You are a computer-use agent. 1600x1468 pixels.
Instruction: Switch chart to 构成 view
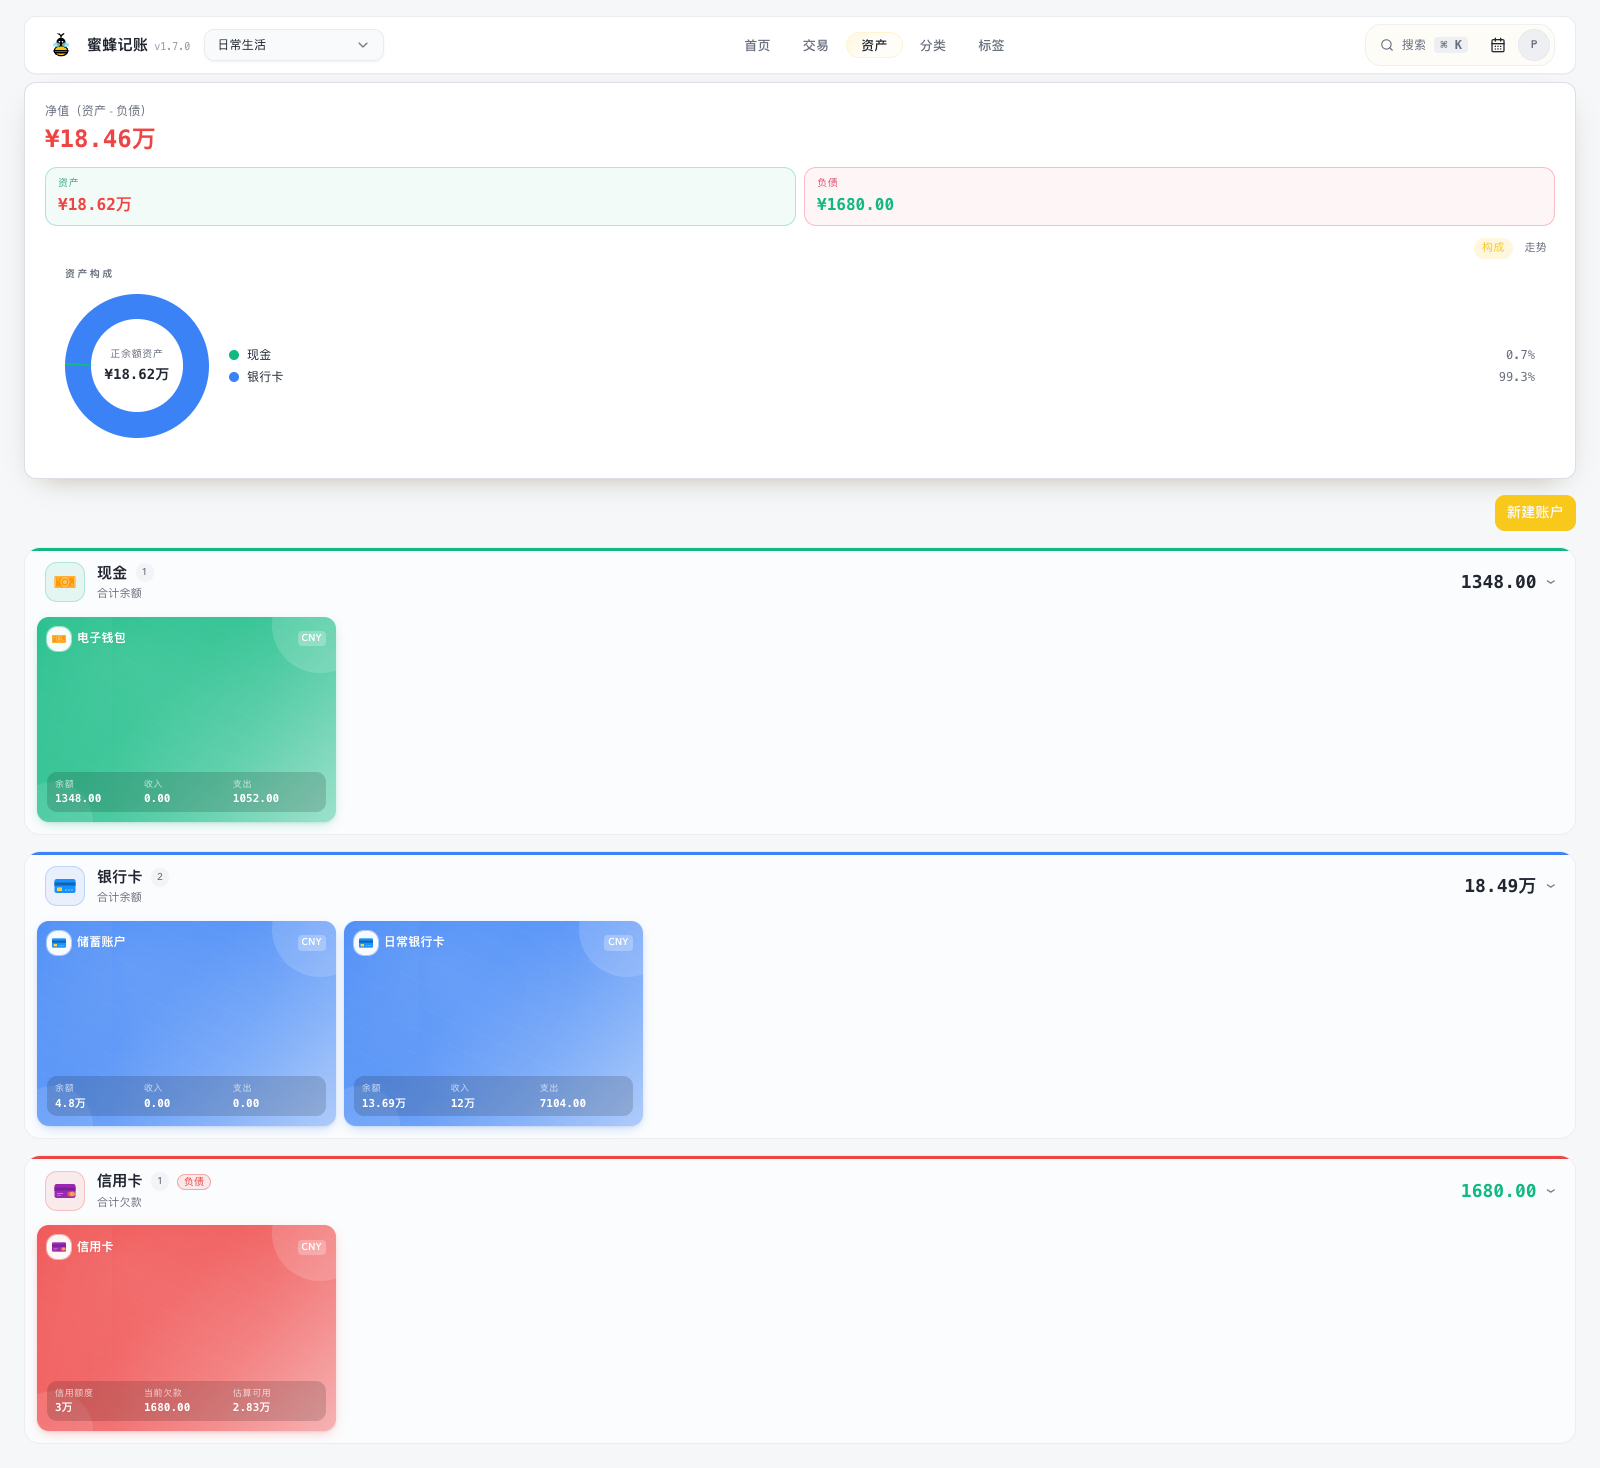[x=1493, y=247]
